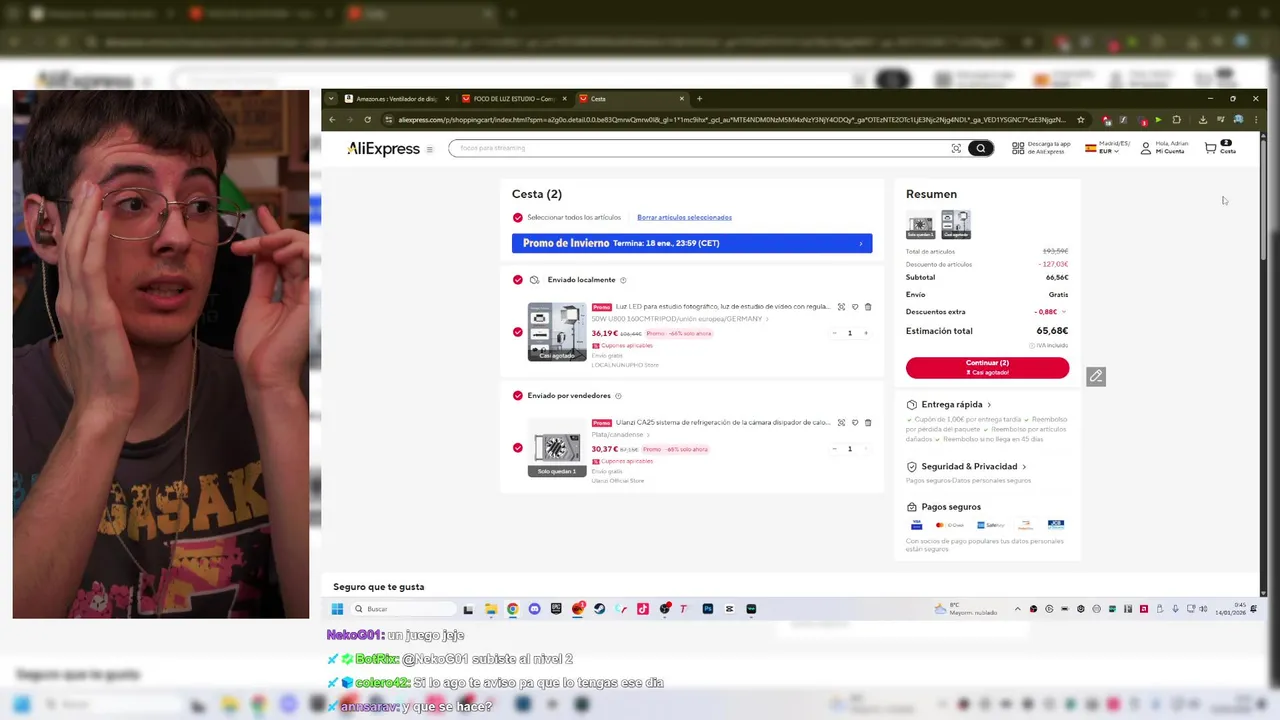This screenshot has height=720, width=1280.
Task: Close the Amazon.es browser tab
Action: tap(447, 99)
